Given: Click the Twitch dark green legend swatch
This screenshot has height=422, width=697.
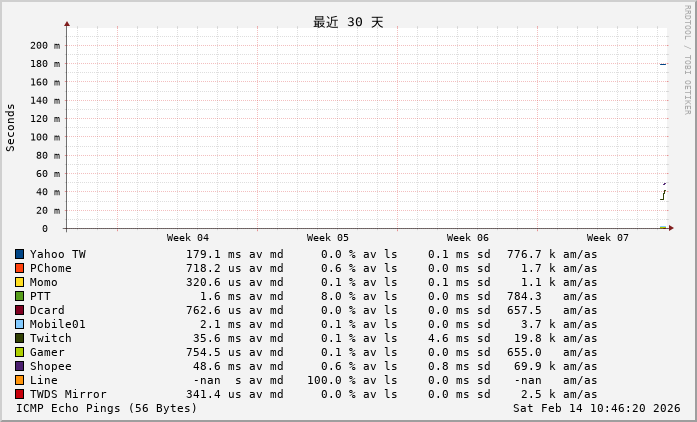Looking at the screenshot, I should pyautogui.click(x=19, y=338).
